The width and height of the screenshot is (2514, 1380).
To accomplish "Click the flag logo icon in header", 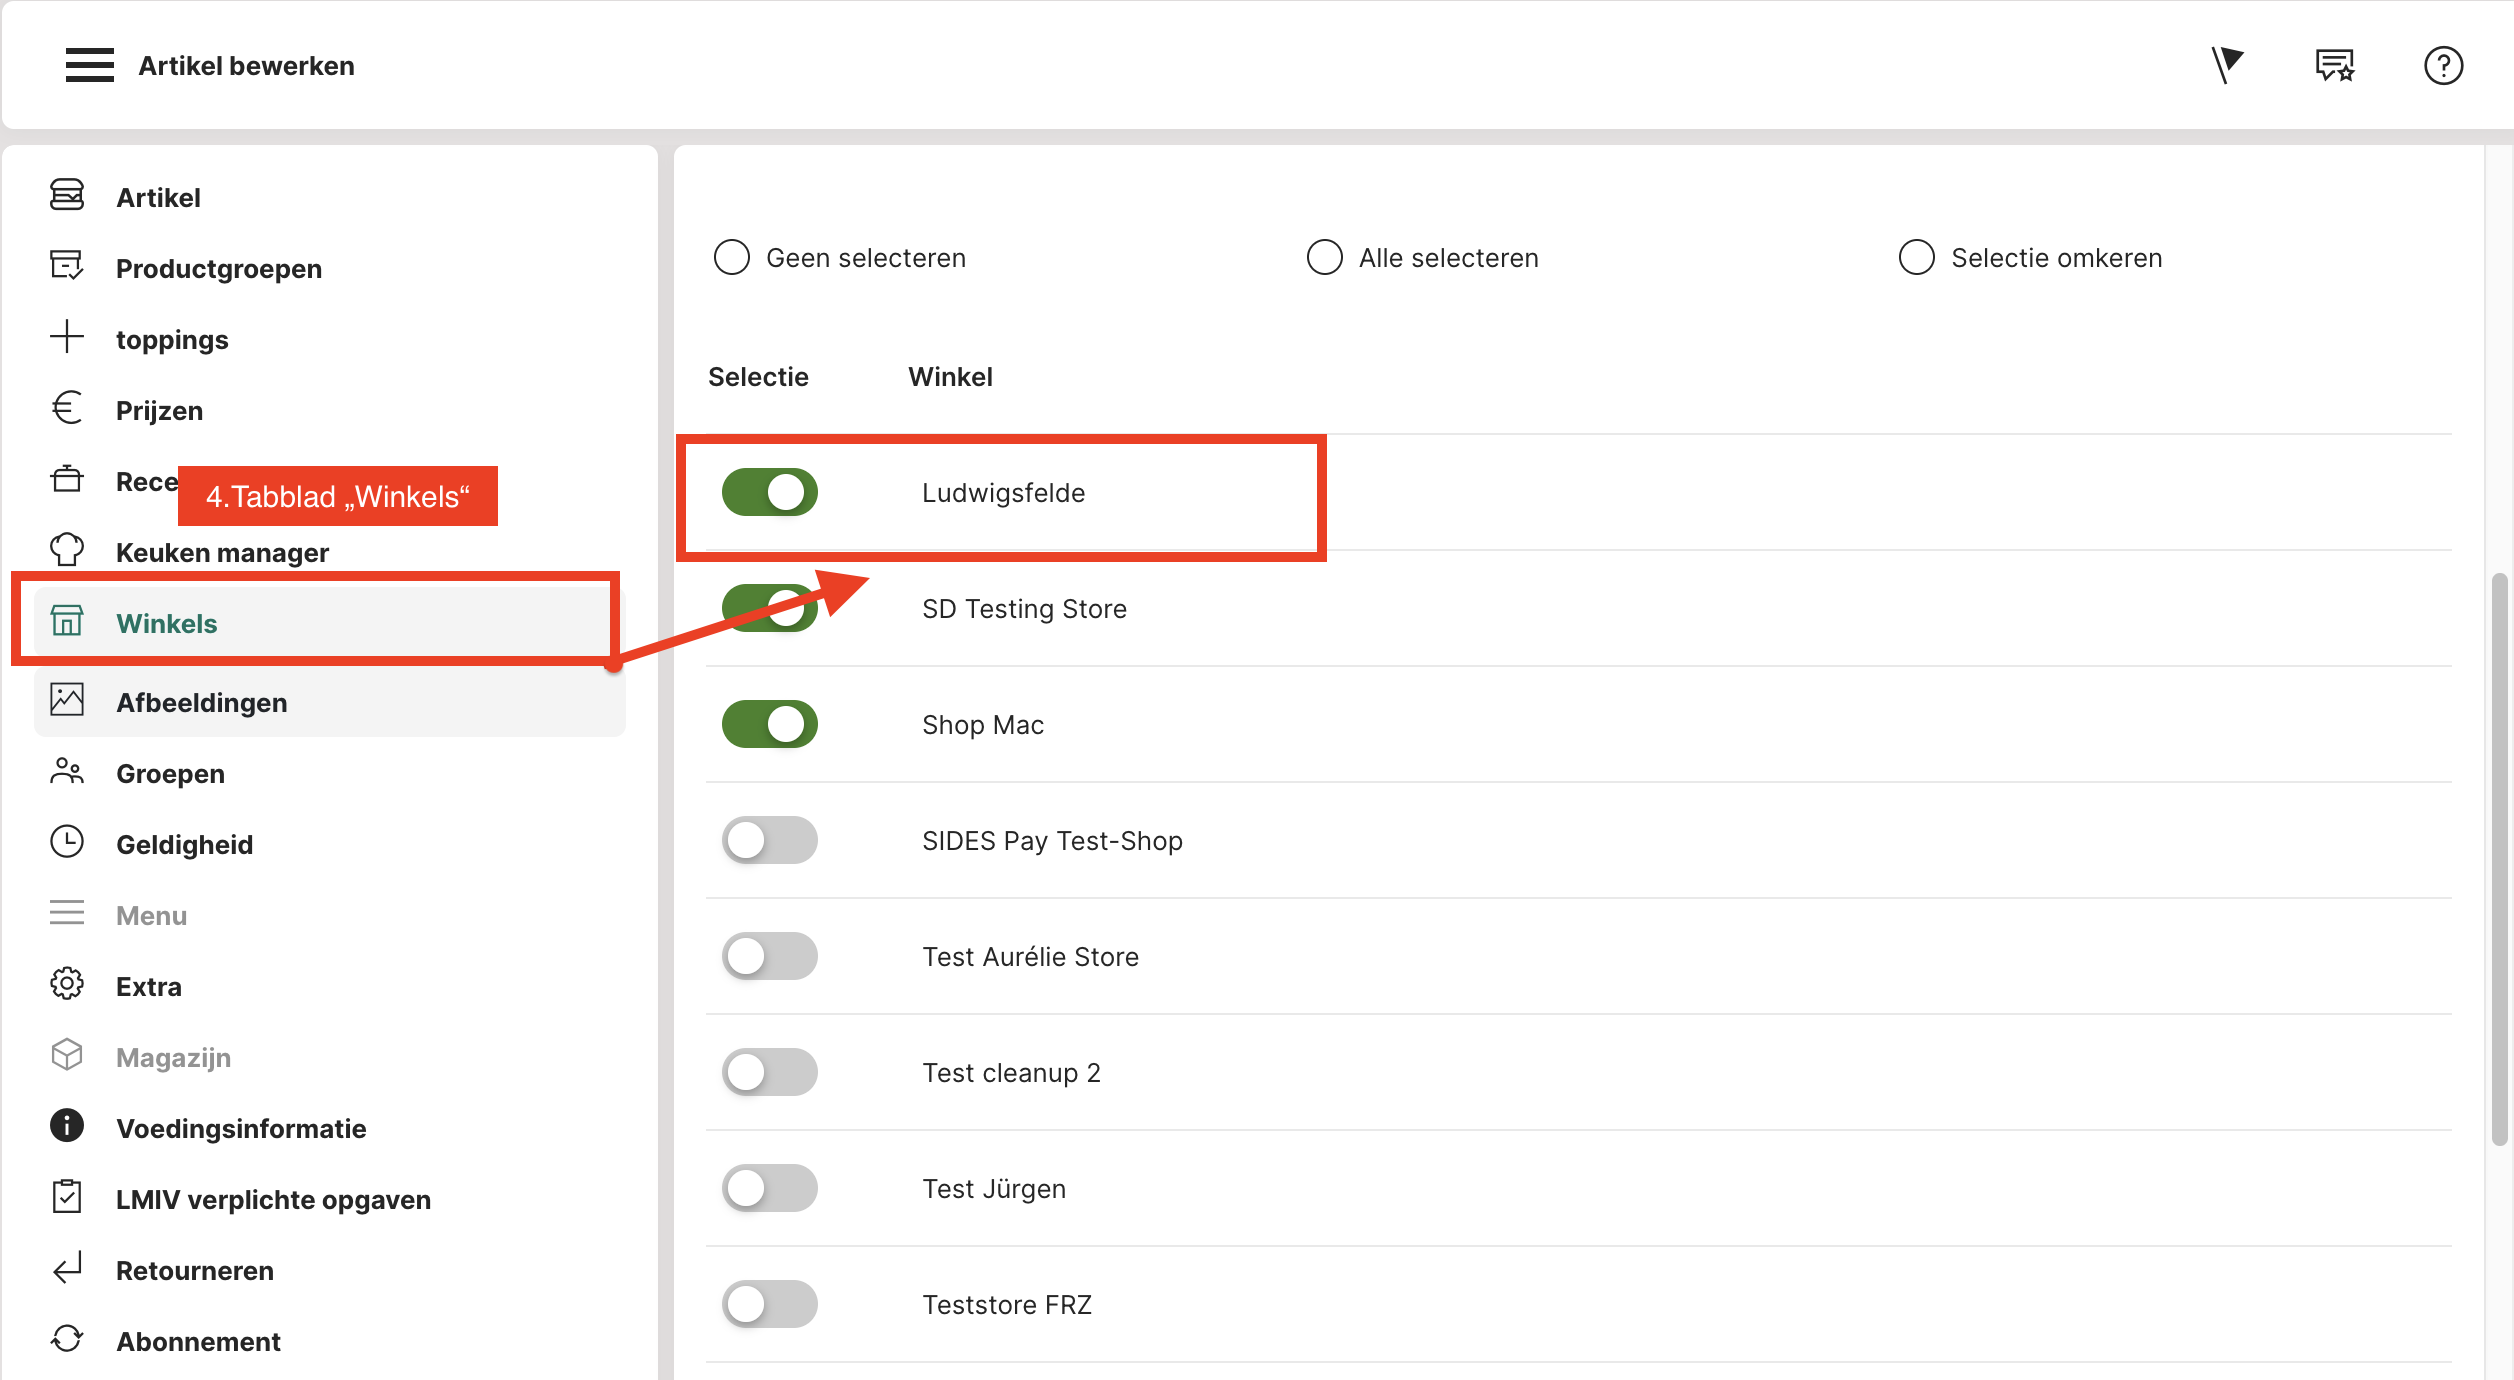I will (x=2226, y=65).
